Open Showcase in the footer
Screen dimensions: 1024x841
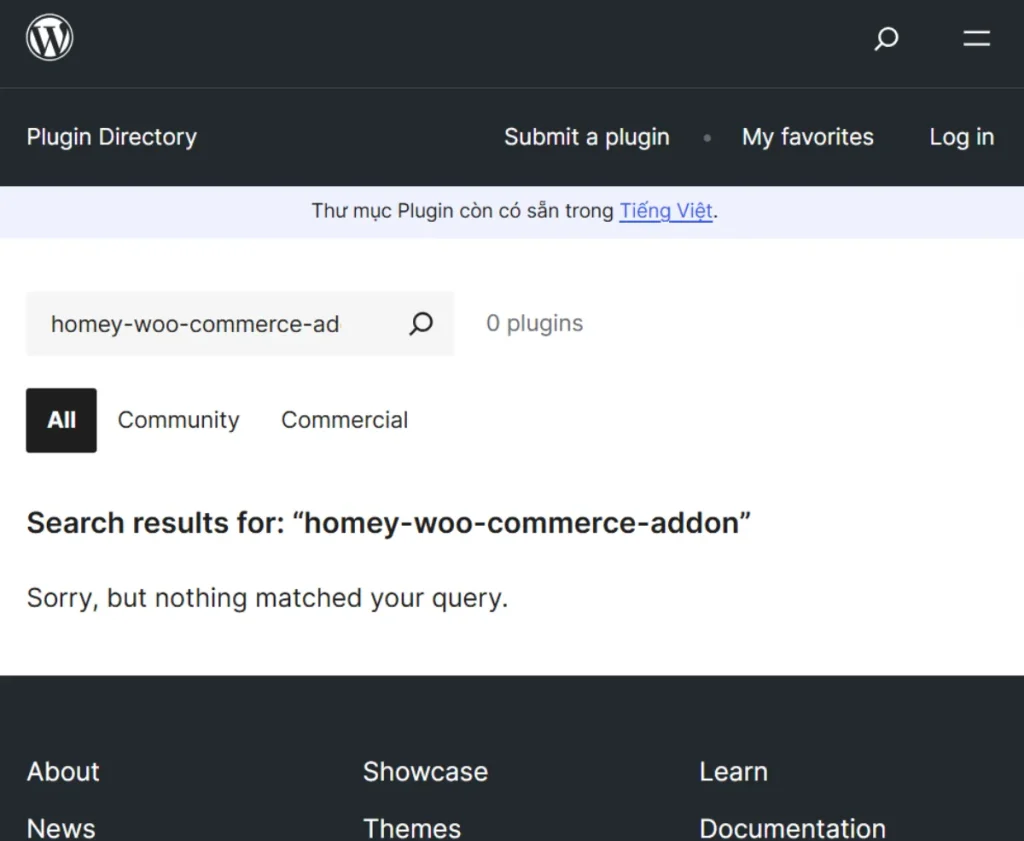tap(425, 772)
